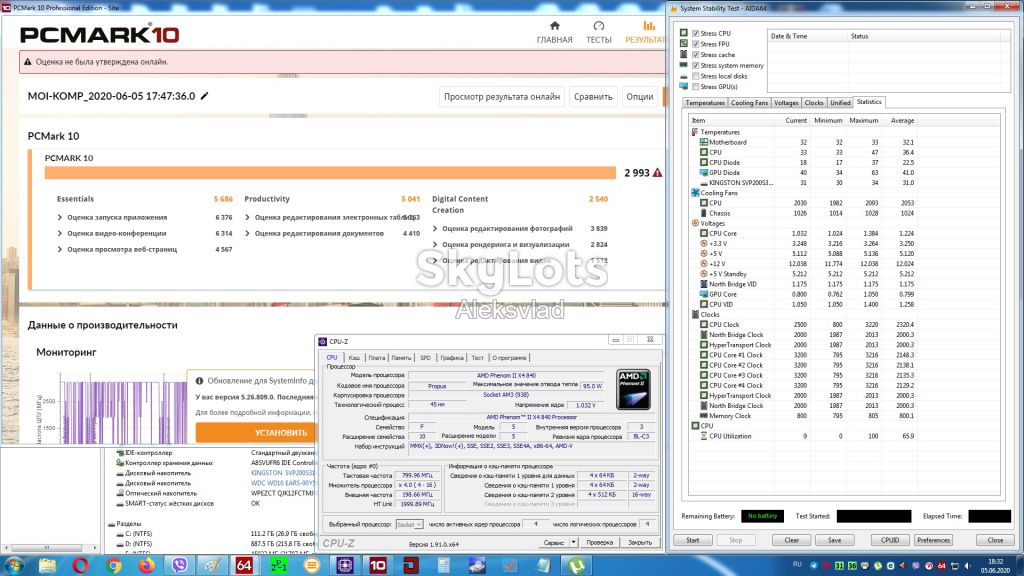The height and width of the screenshot is (576, 1024).
Task: Click the AMD Phenom II logo in CPU-Z
Action: tap(633, 389)
